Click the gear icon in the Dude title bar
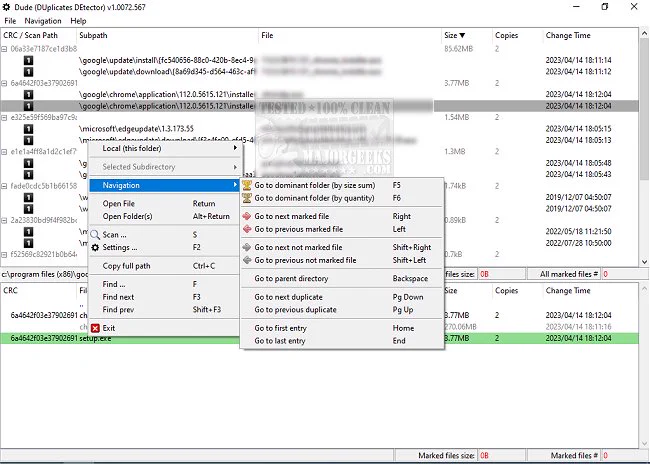Screen dimensions: 650x464 [7, 7]
